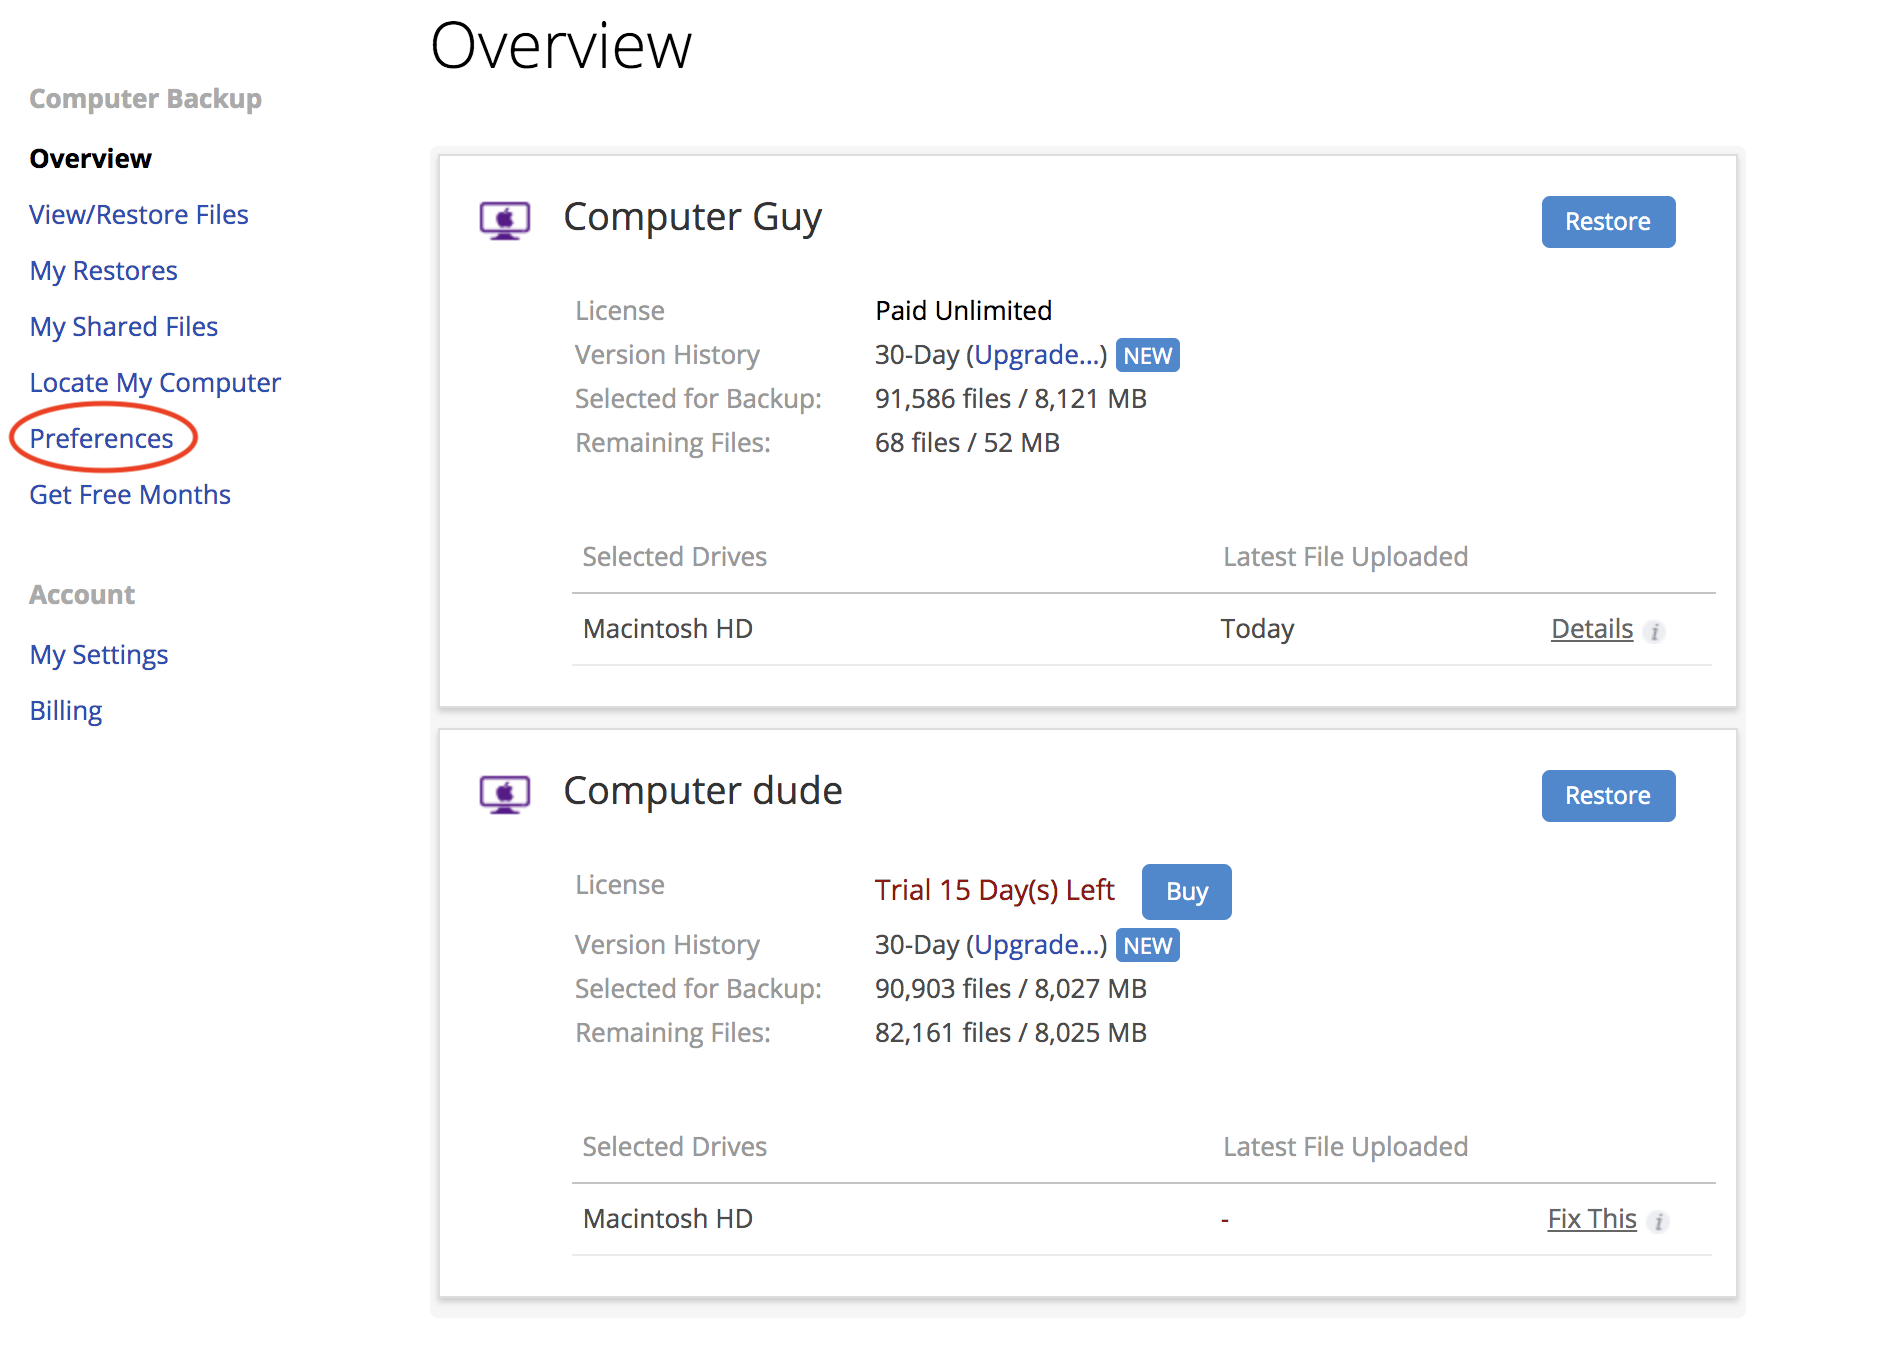Click 'Account' section heading
Screen dimensions: 1903x1361
tap(82, 594)
